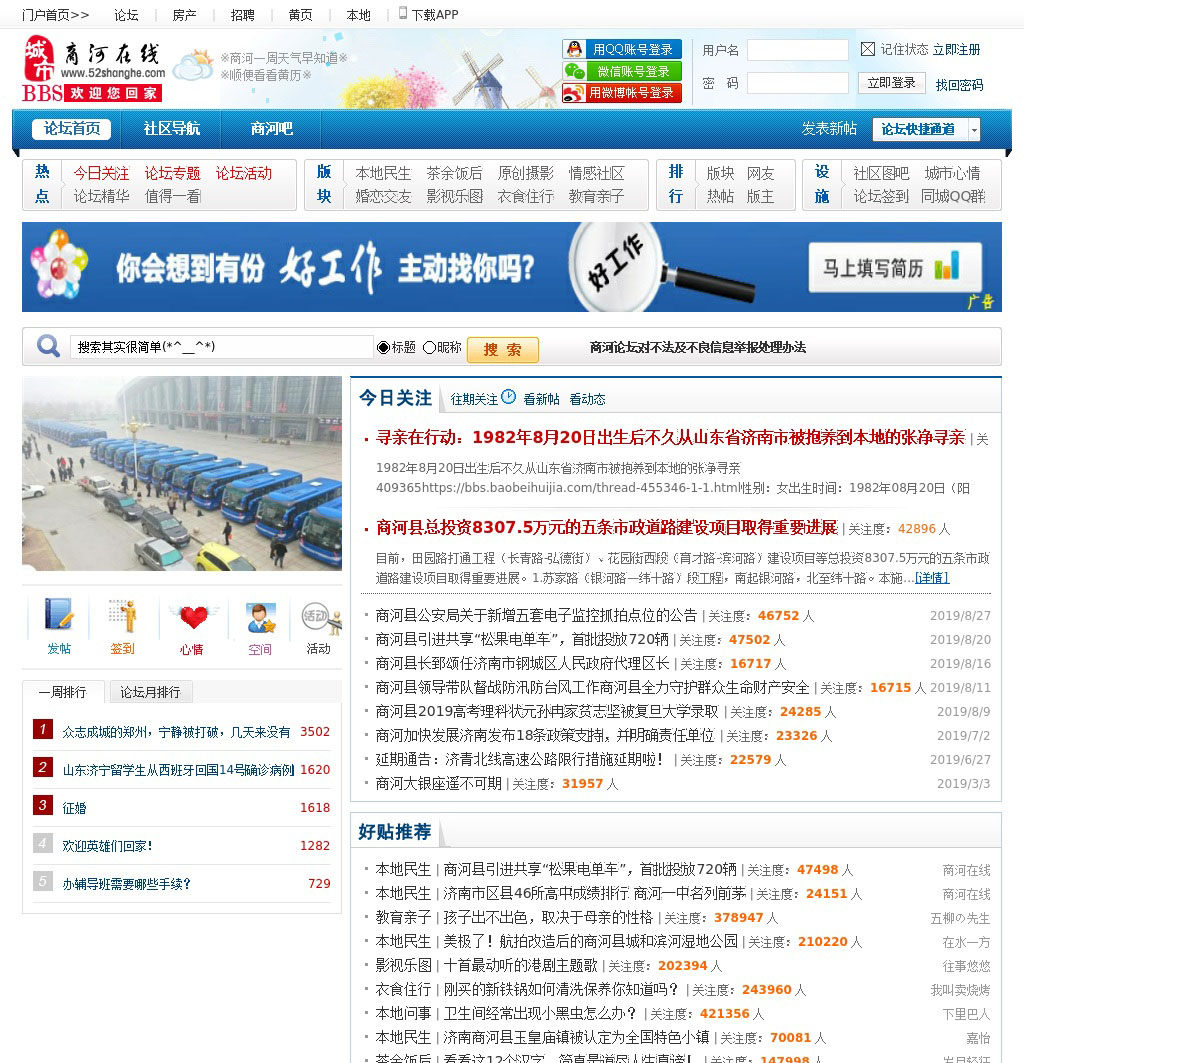Open the 论坛首页 nav tab
This screenshot has width=1200, height=1063.
(72, 129)
